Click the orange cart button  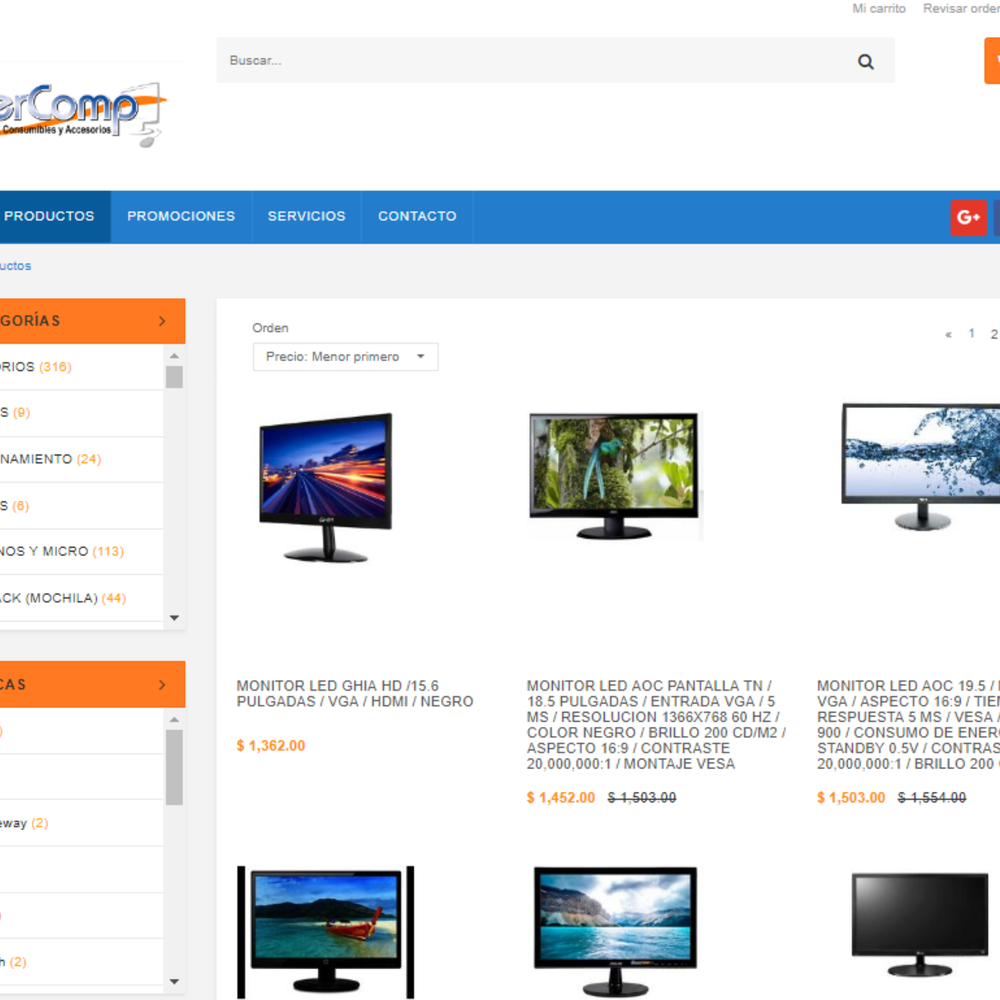(x=992, y=61)
